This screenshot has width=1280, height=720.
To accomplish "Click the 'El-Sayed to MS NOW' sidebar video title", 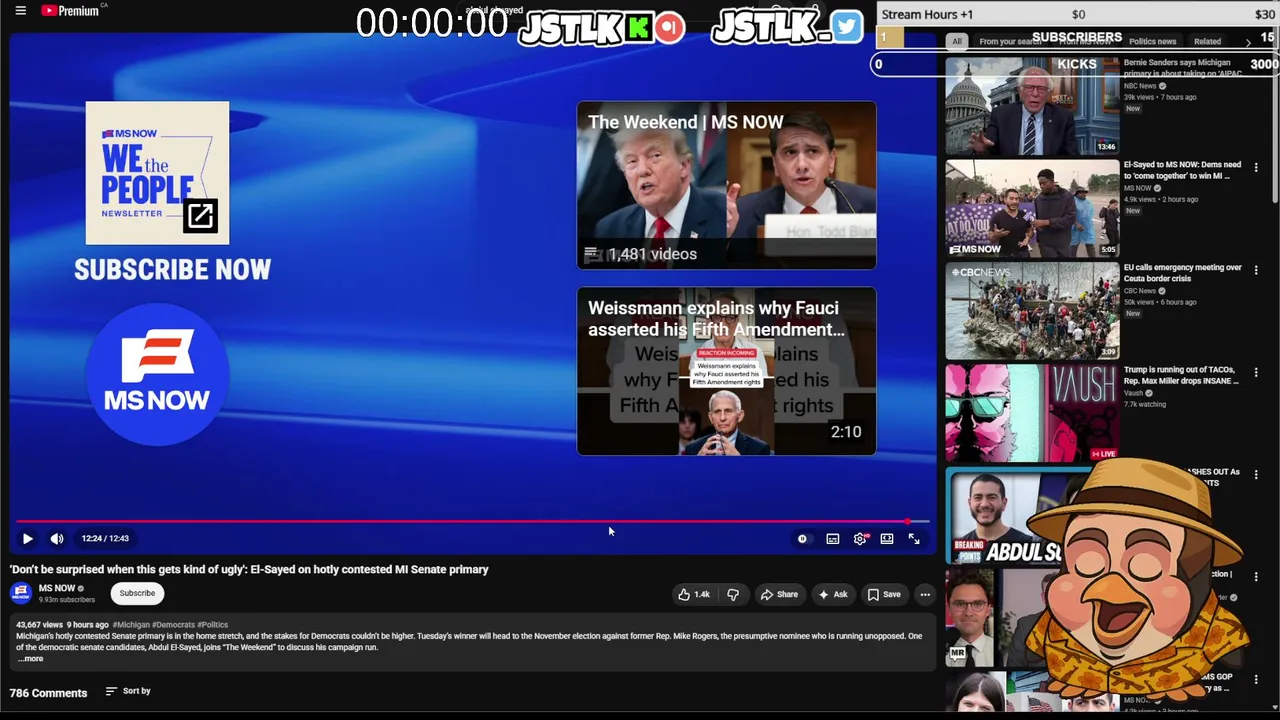I will click(x=1182, y=170).
